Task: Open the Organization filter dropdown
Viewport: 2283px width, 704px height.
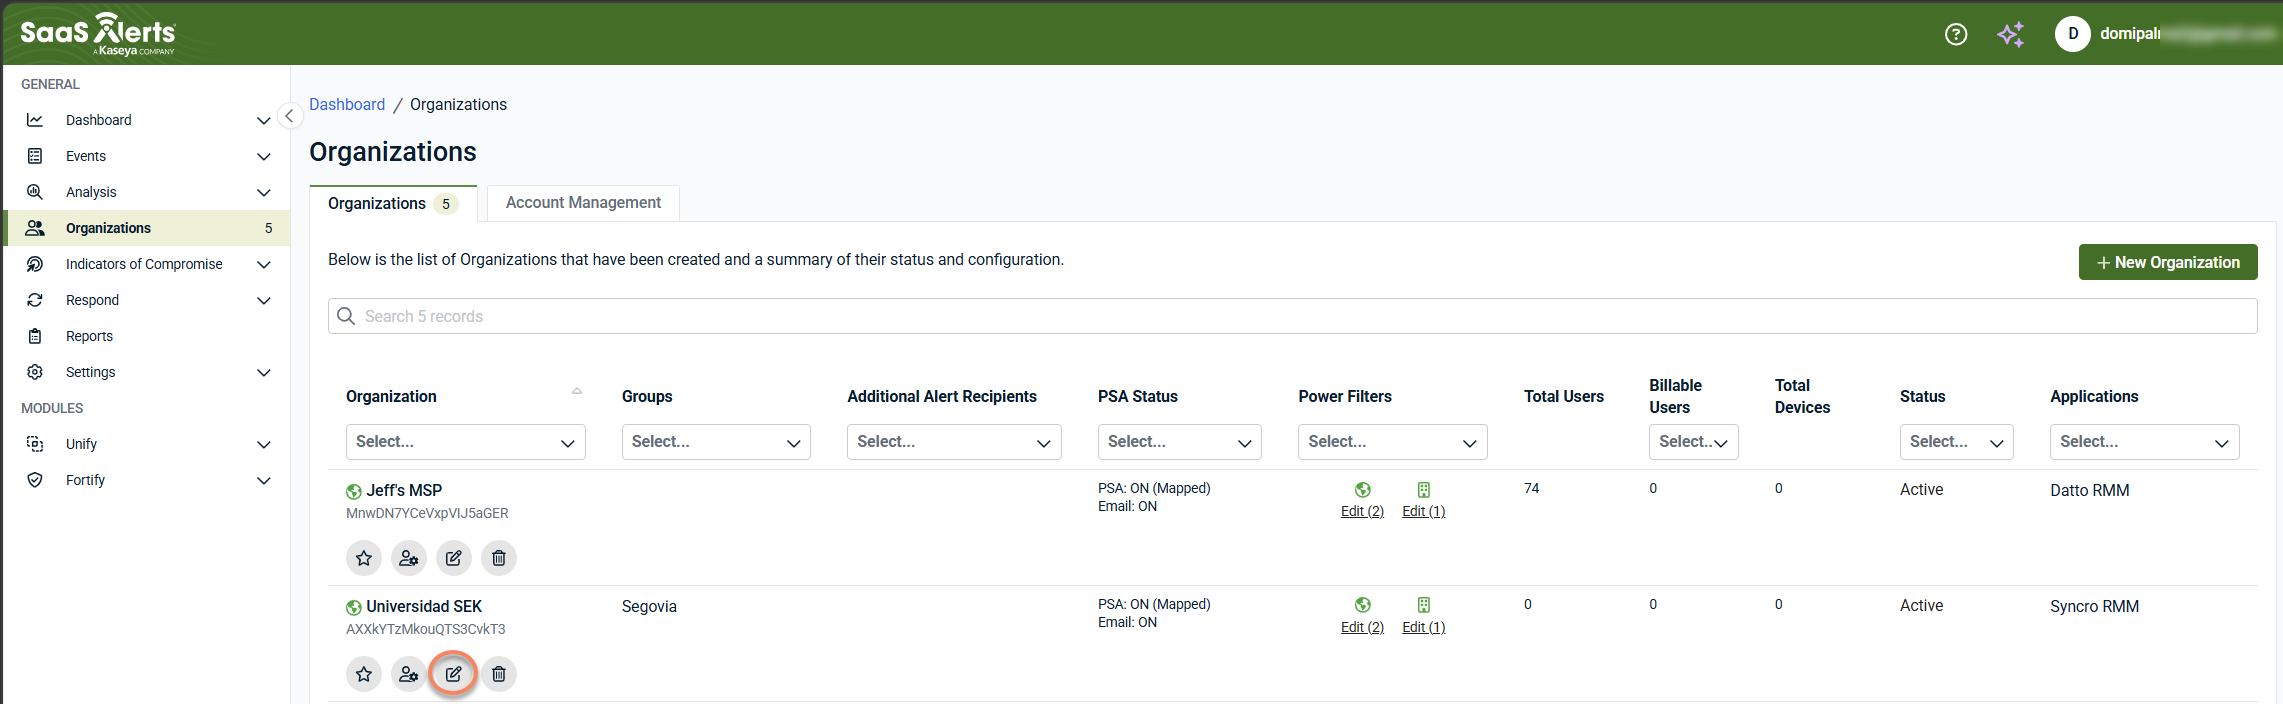Action: tap(466, 442)
